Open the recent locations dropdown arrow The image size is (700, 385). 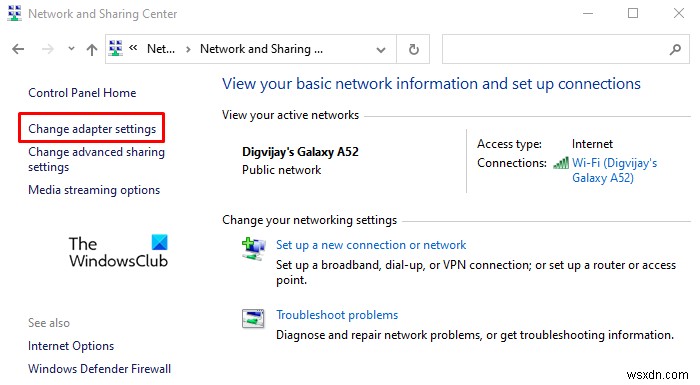[71, 49]
